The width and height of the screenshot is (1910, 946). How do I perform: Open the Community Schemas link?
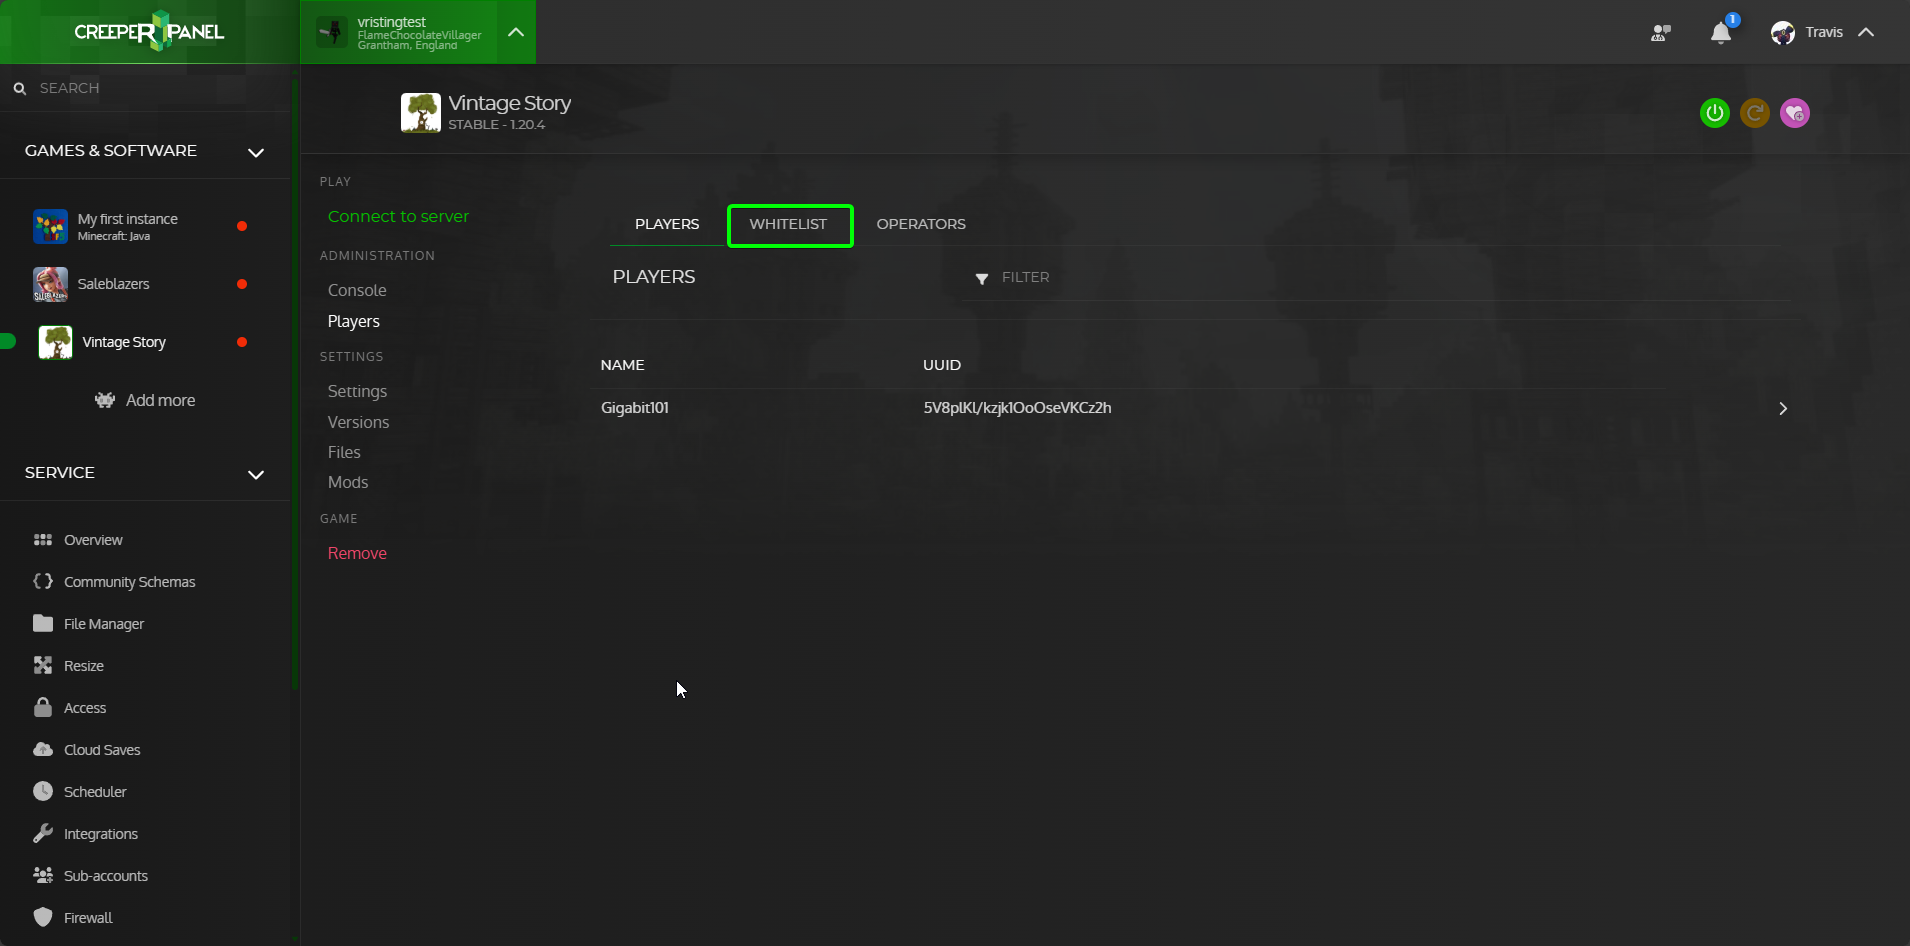[130, 582]
